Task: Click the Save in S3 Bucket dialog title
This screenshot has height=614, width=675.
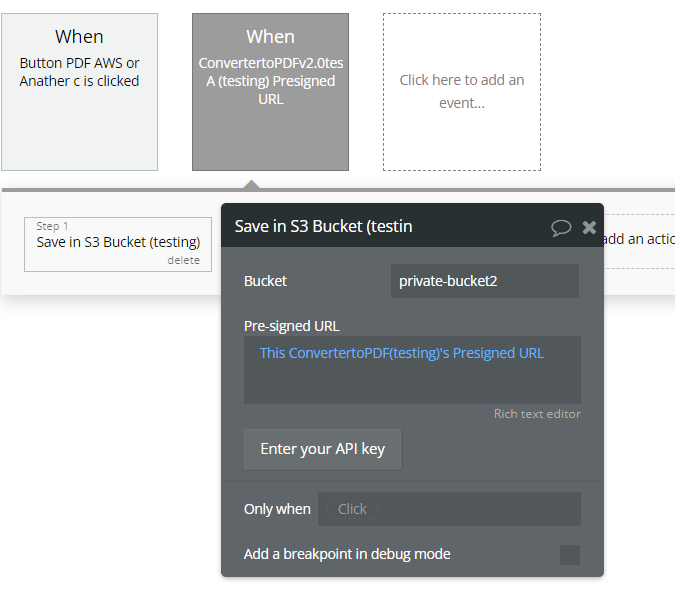Action: (x=324, y=227)
